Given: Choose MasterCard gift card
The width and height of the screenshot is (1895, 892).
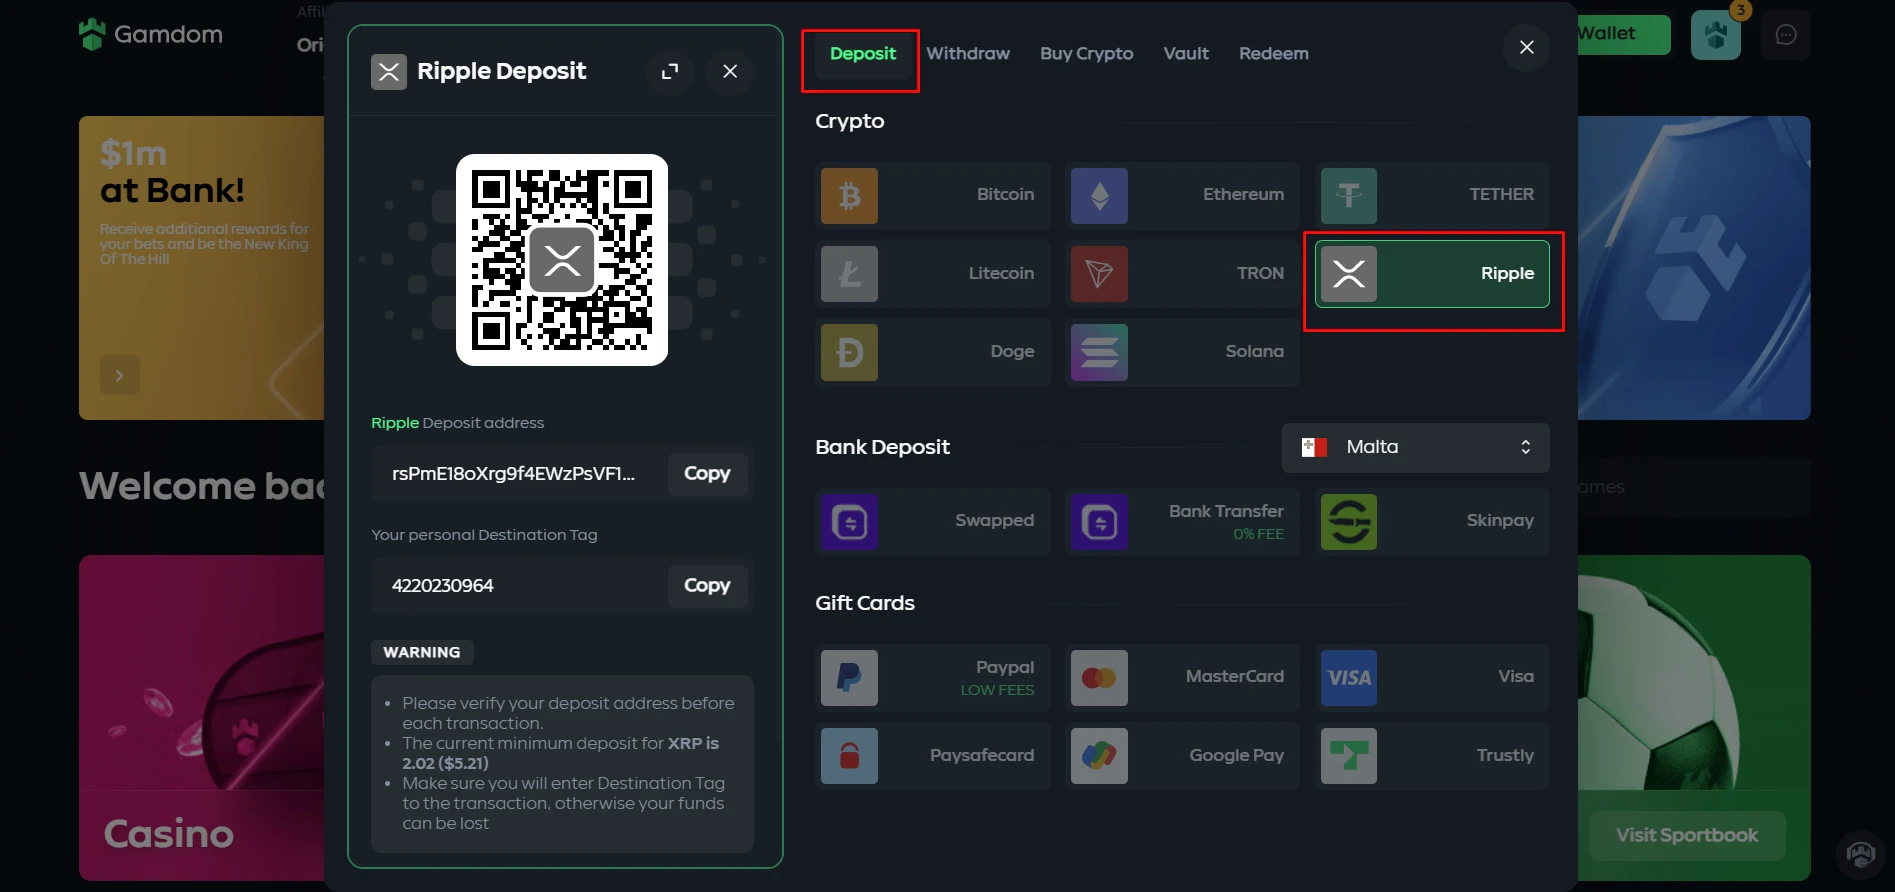Looking at the screenshot, I should pyautogui.click(x=1182, y=677).
